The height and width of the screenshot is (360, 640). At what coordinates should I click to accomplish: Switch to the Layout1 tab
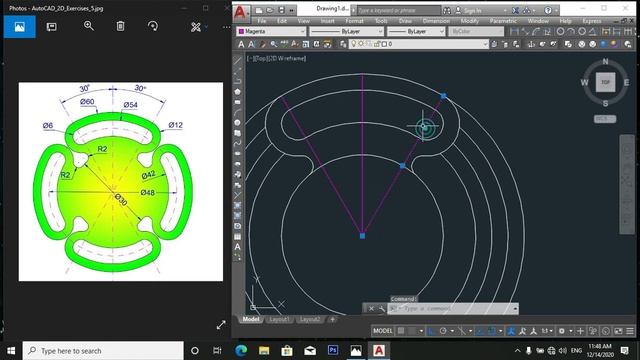[x=279, y=319]
